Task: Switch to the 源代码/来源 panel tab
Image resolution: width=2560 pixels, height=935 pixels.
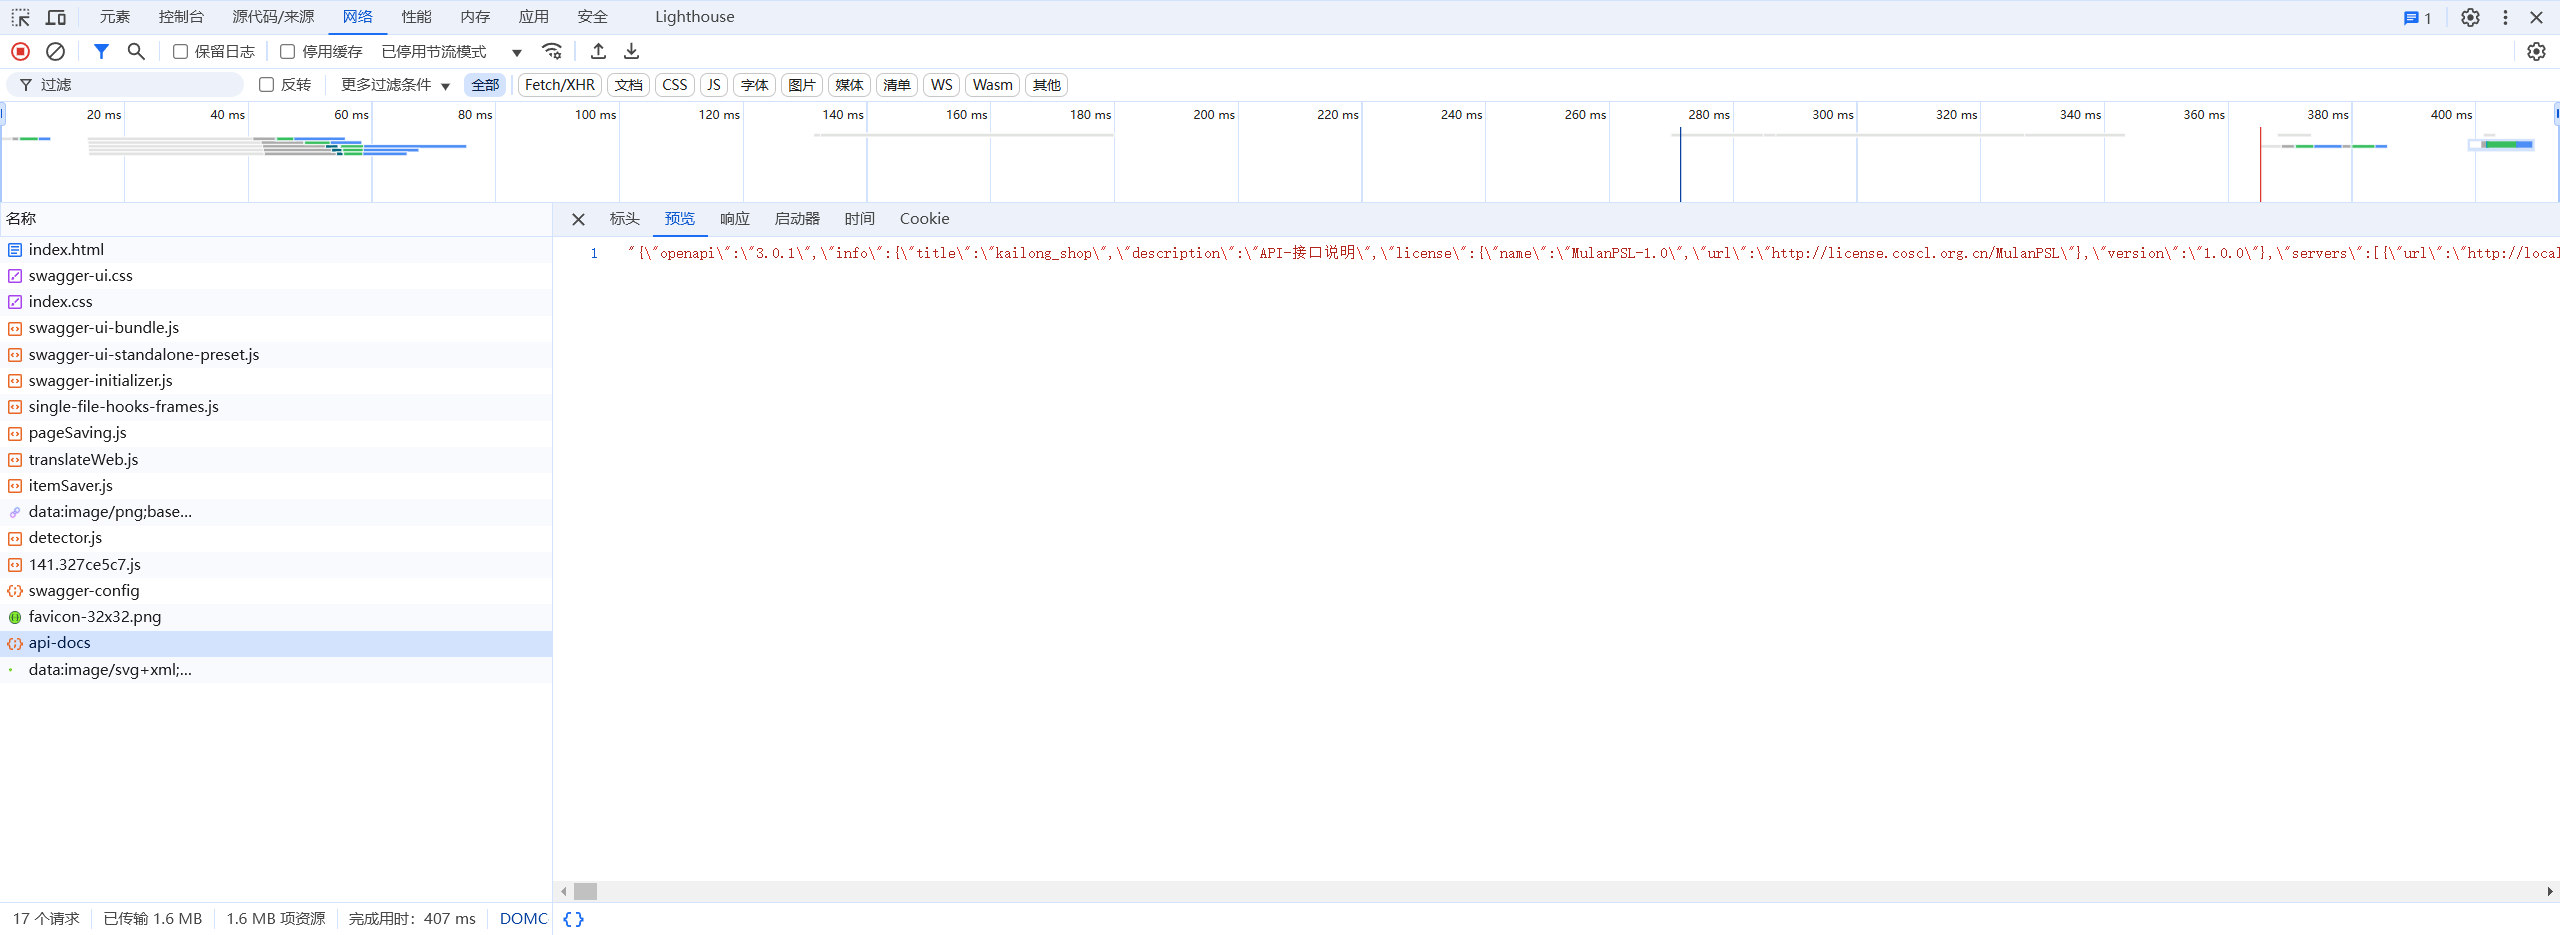Action: coord(273,17)
